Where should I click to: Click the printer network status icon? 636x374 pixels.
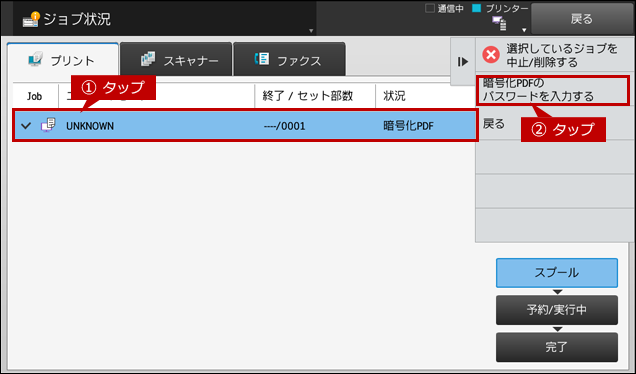[x=499, y=23]
